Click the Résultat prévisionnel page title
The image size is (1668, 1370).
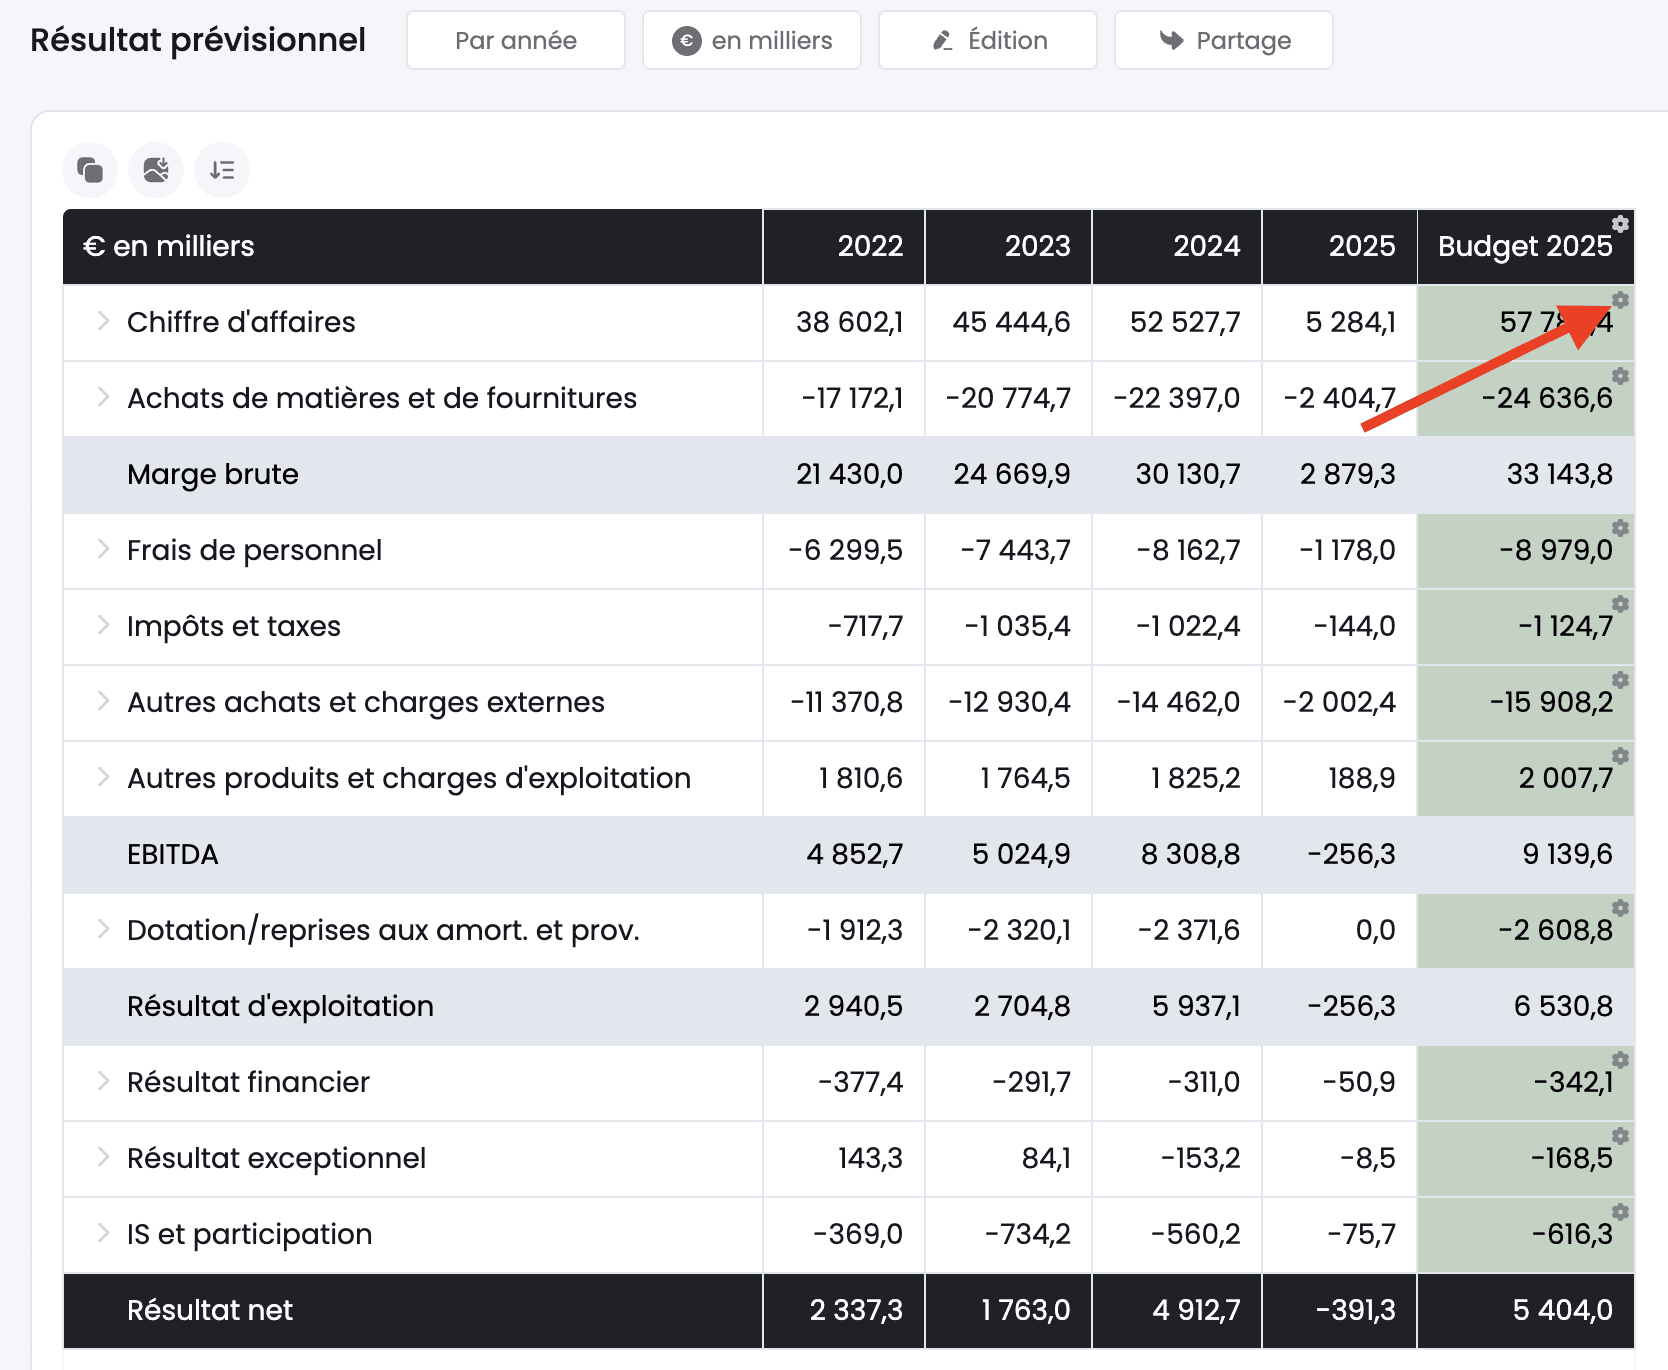[x=198, y=40]
